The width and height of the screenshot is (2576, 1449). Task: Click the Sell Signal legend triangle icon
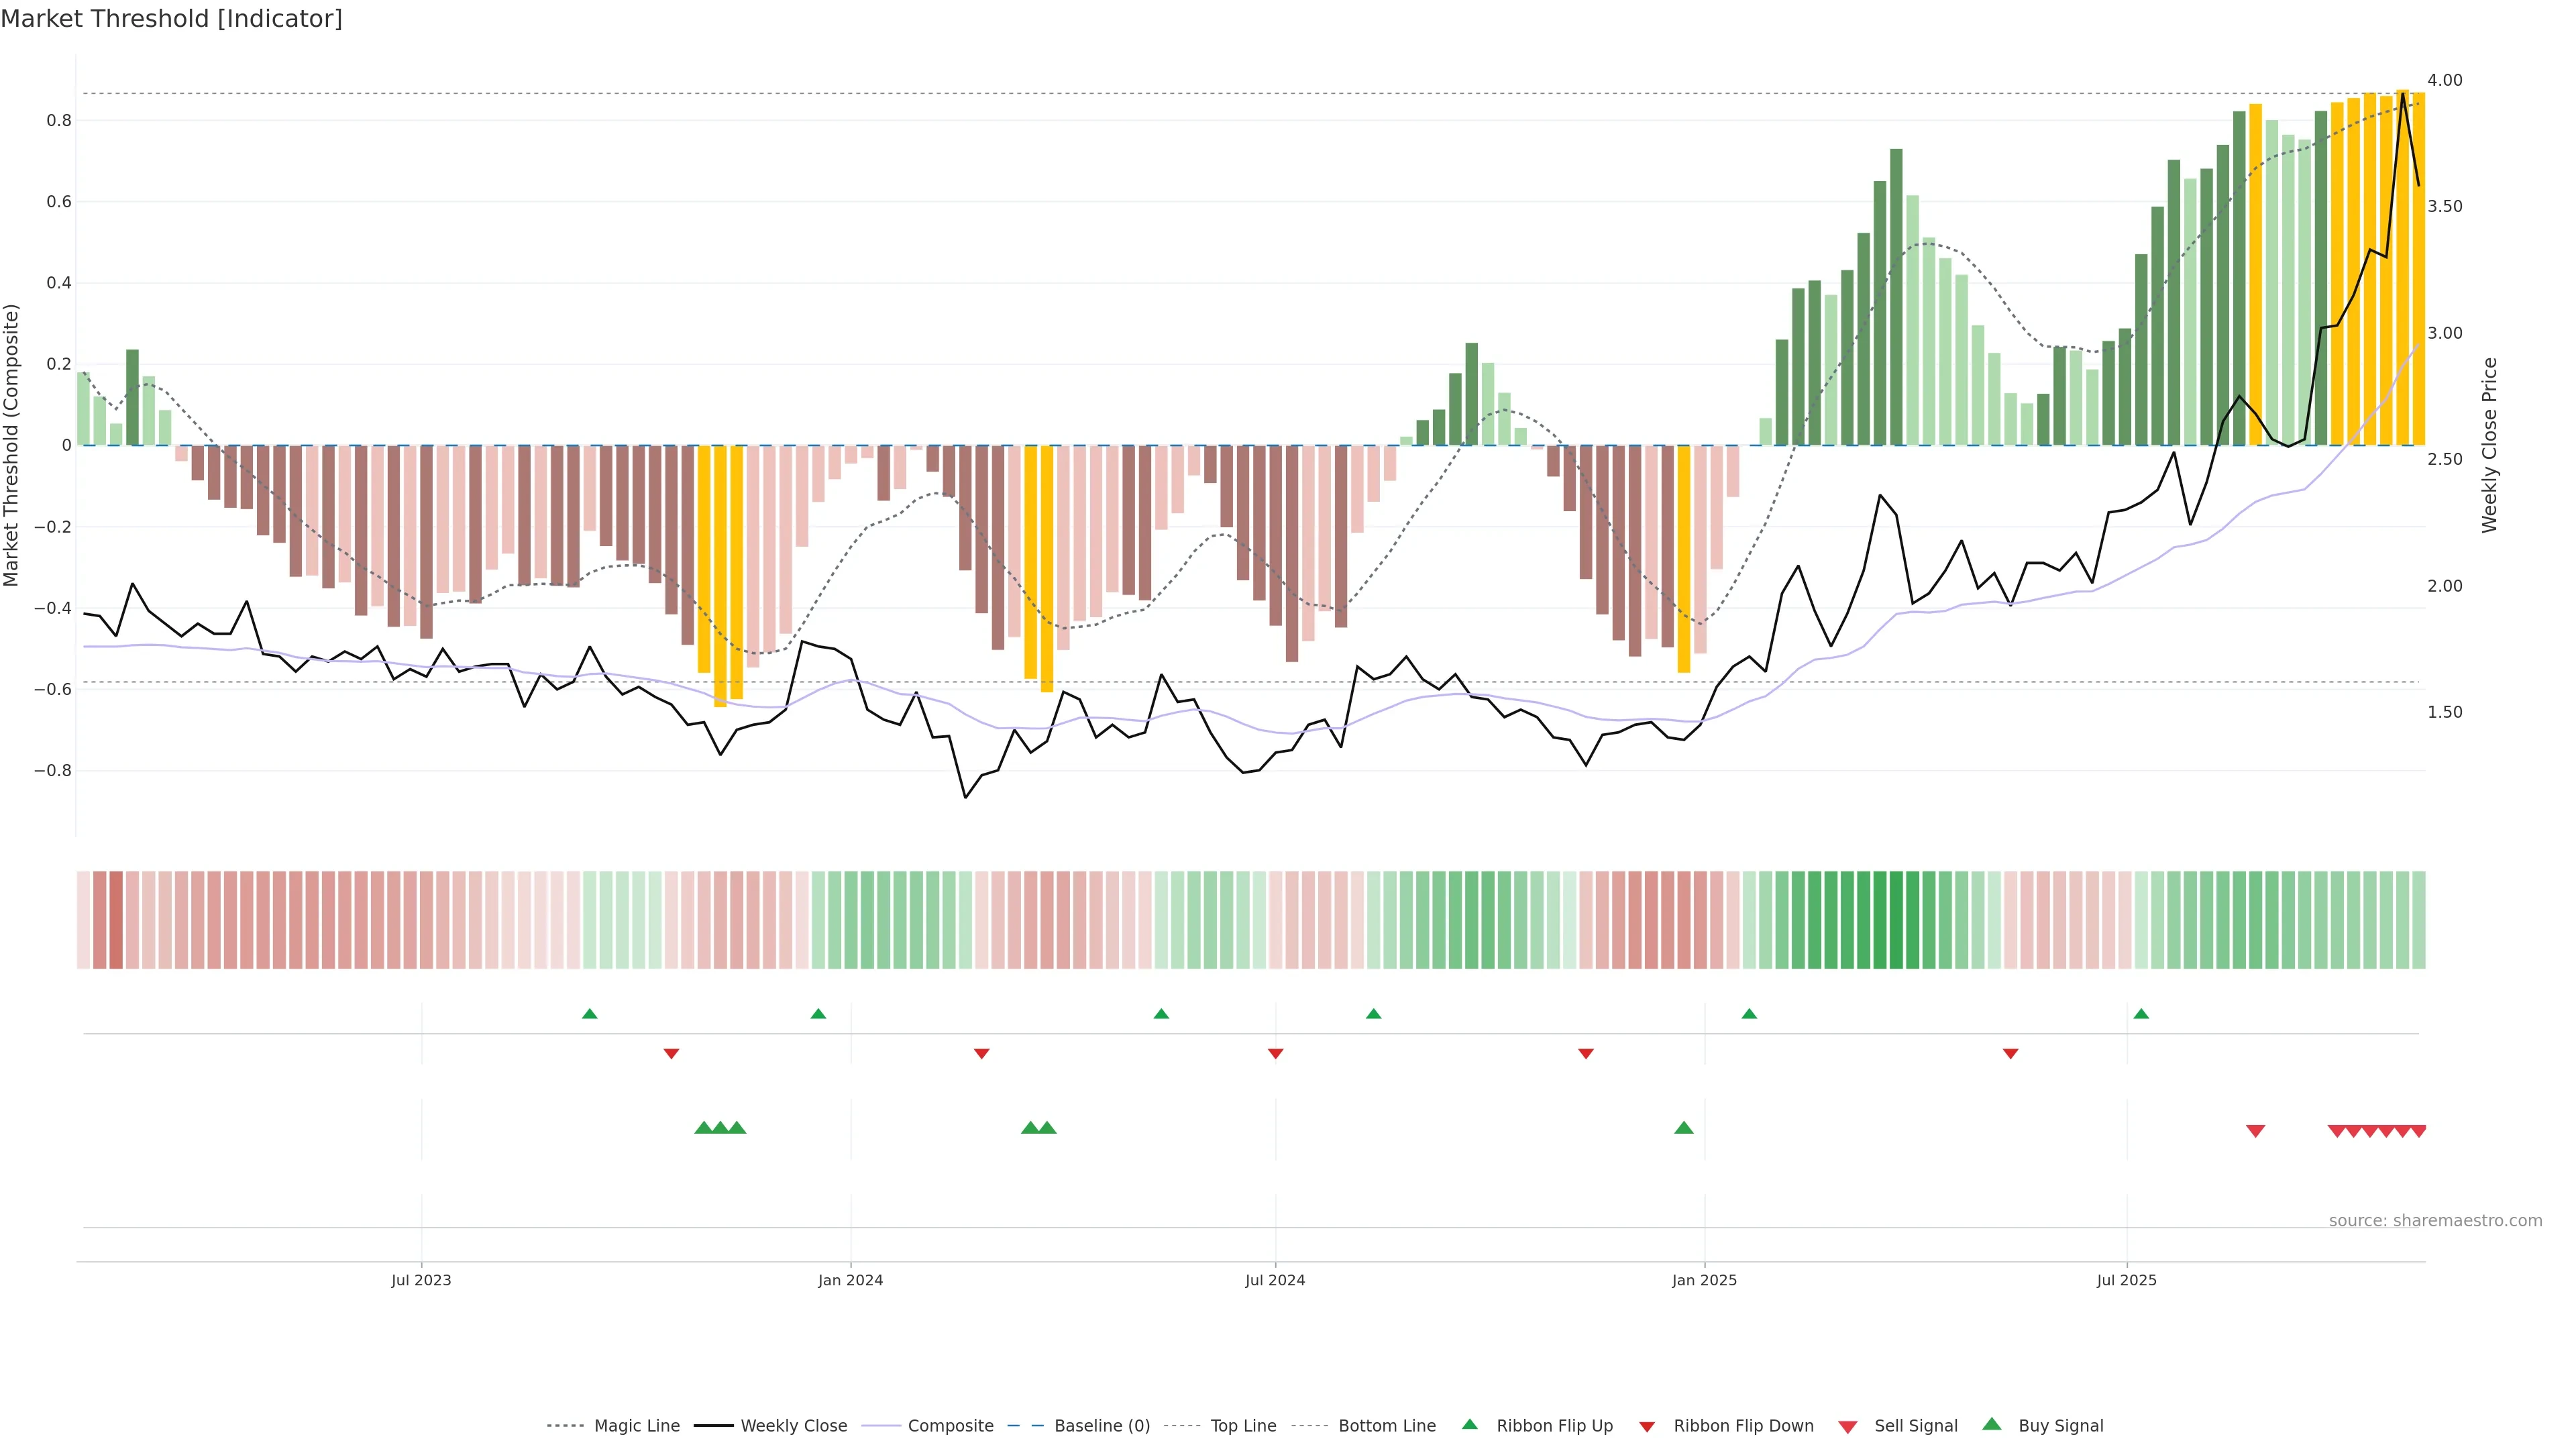pos(1847,1426)
